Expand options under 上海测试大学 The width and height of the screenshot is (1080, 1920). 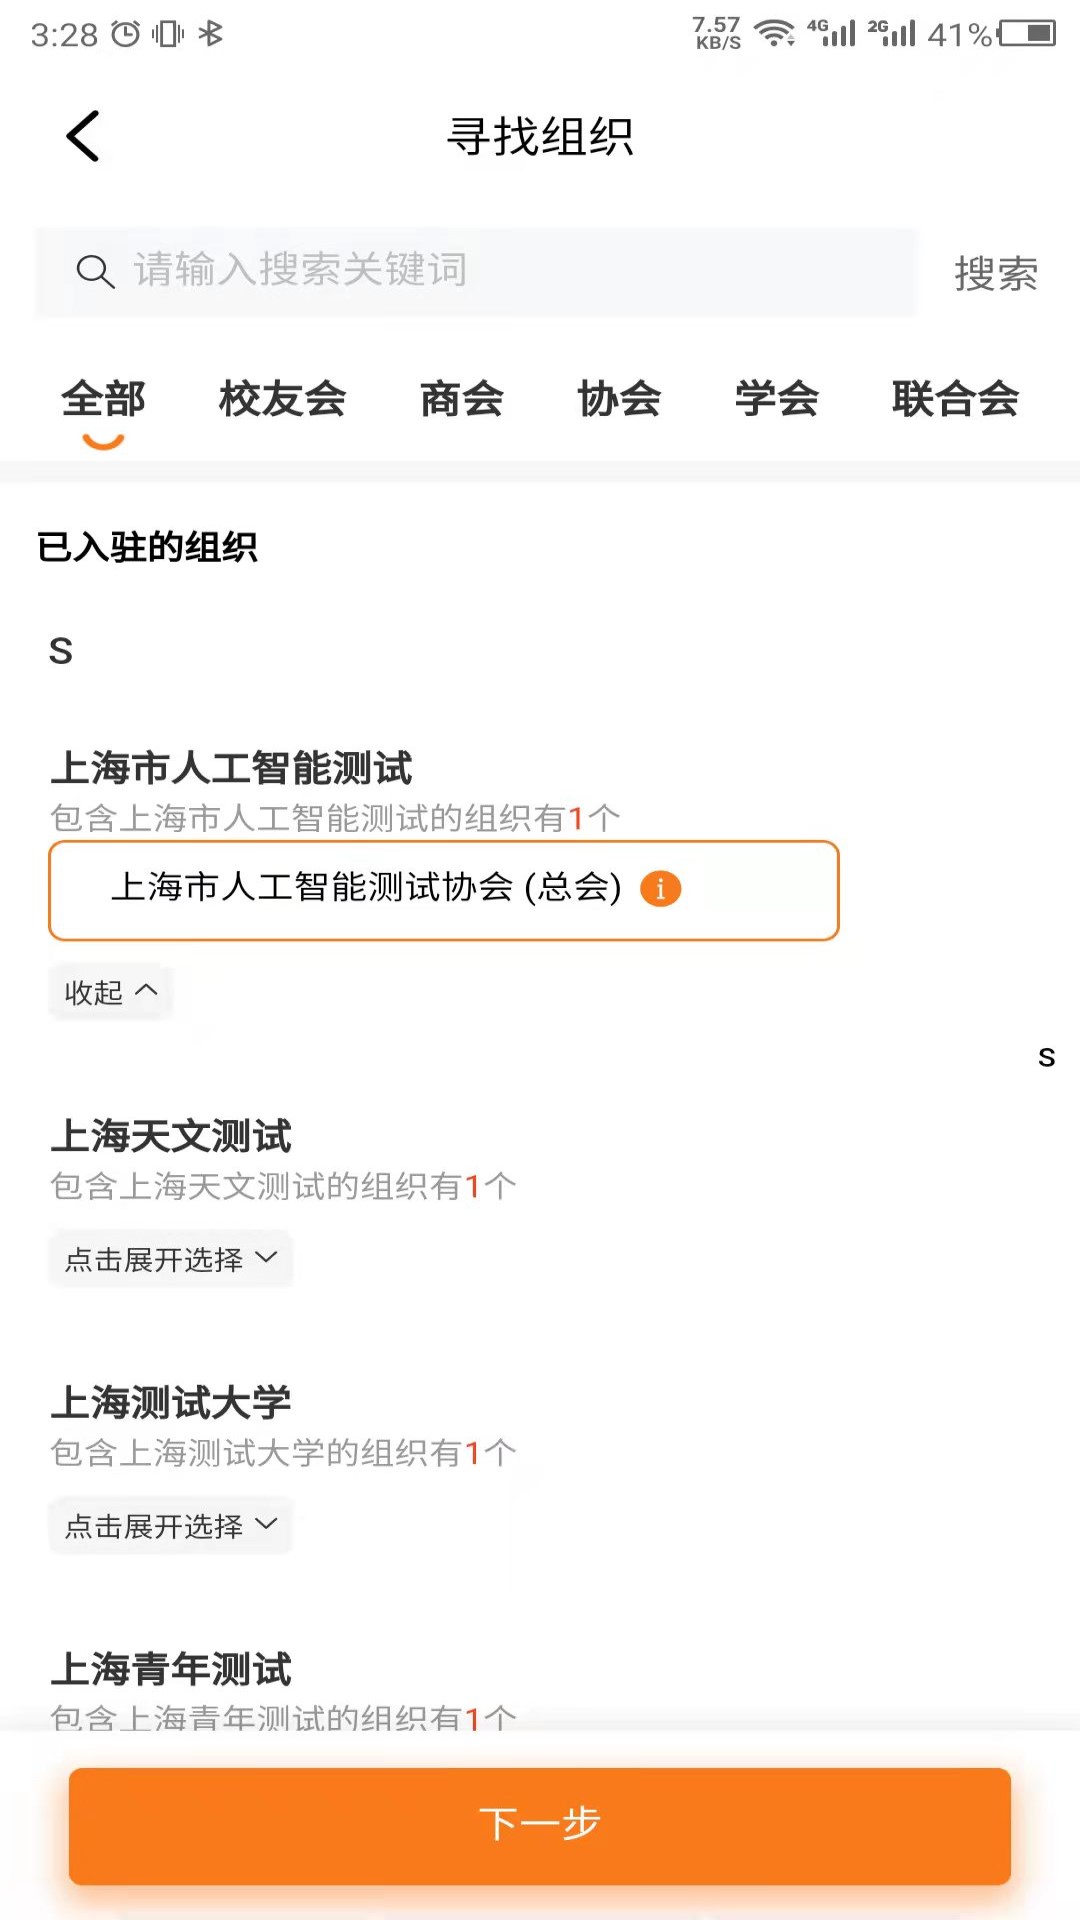coord(170,1525)
